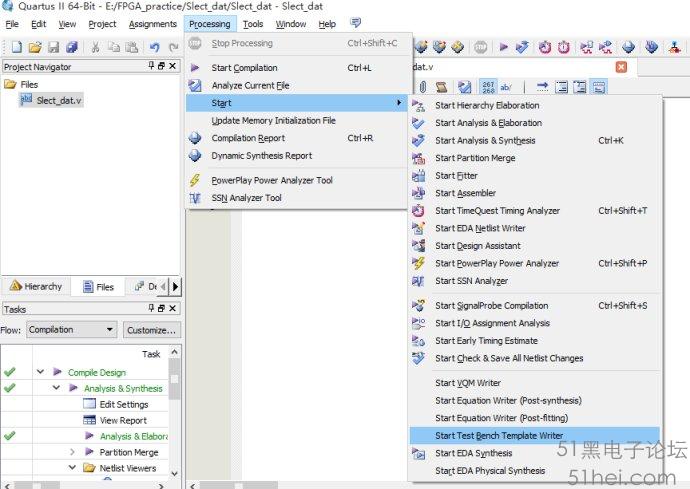Image resolution: width=690 pixels, height=489 pixels.
Task: Switch to the Hierarchy tab
Action: [36, 287]
